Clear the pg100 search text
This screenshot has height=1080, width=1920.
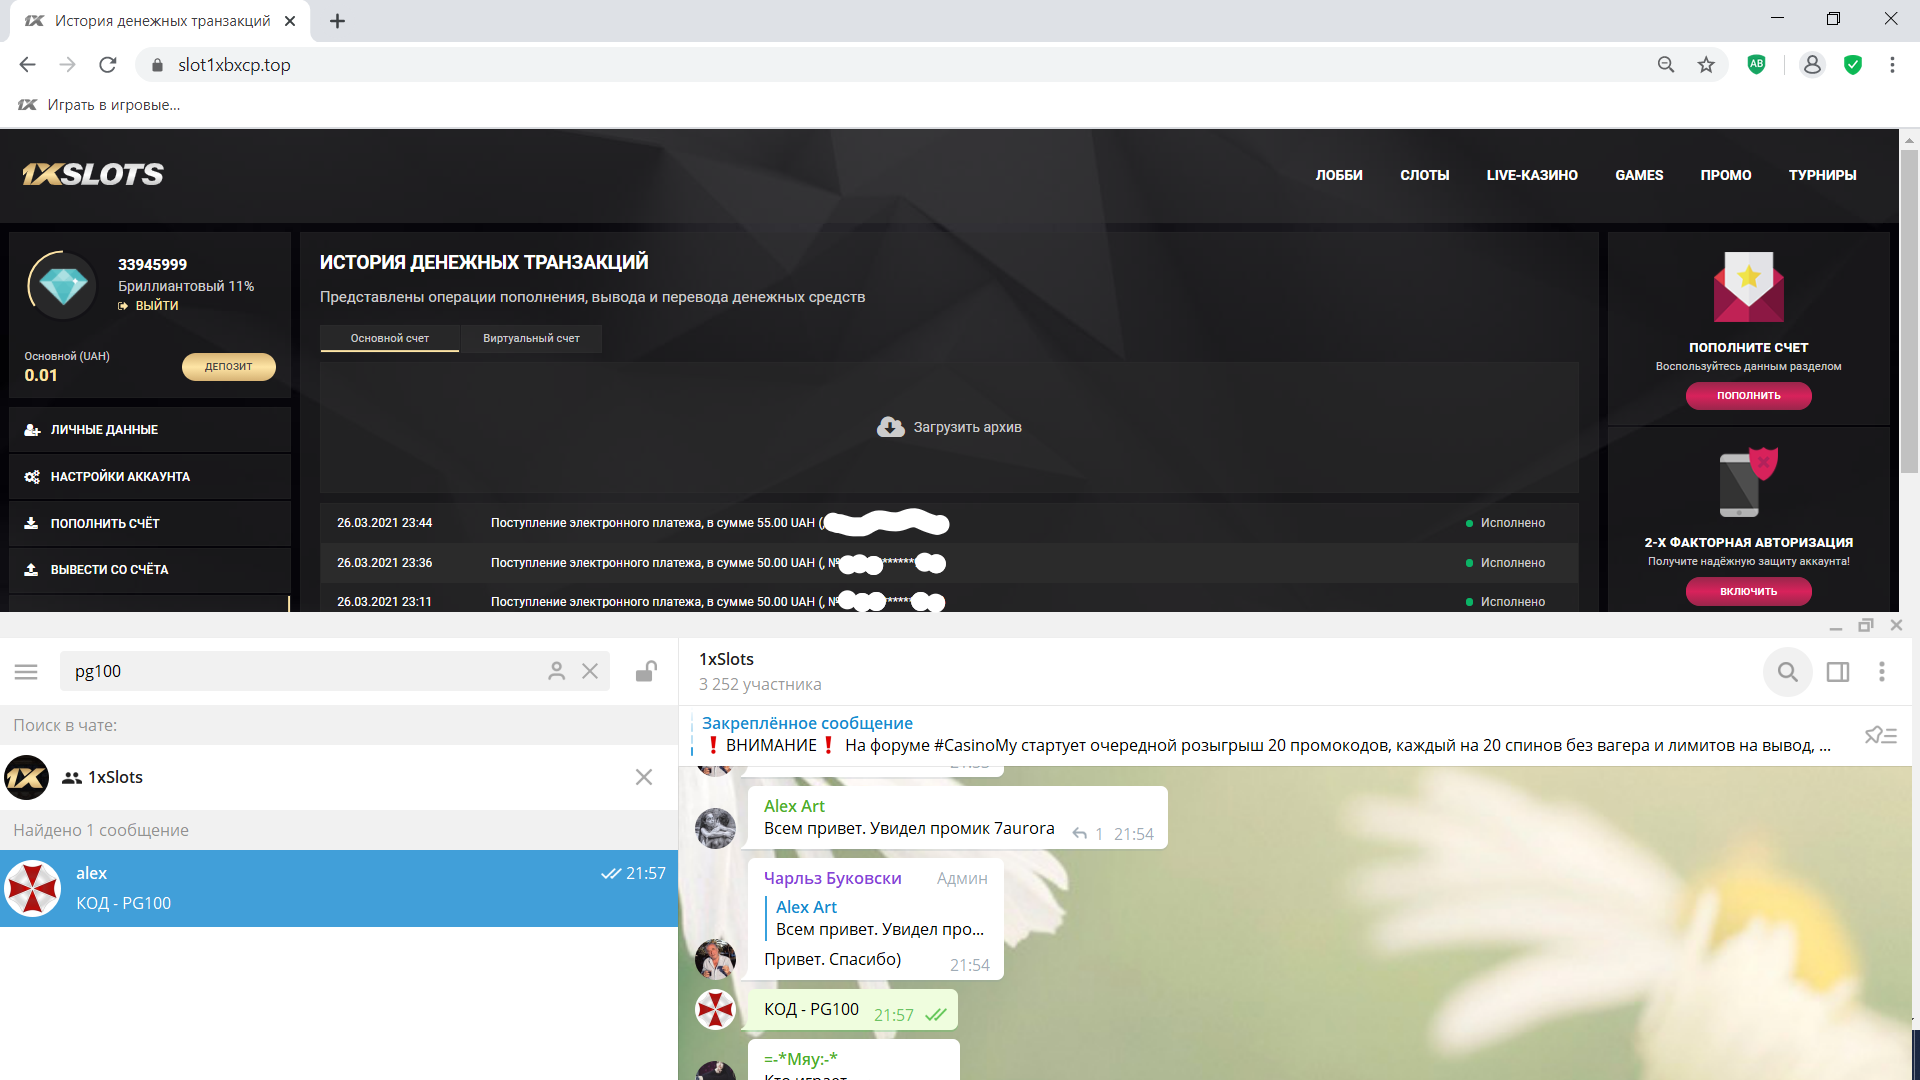(x=590, y=672)
